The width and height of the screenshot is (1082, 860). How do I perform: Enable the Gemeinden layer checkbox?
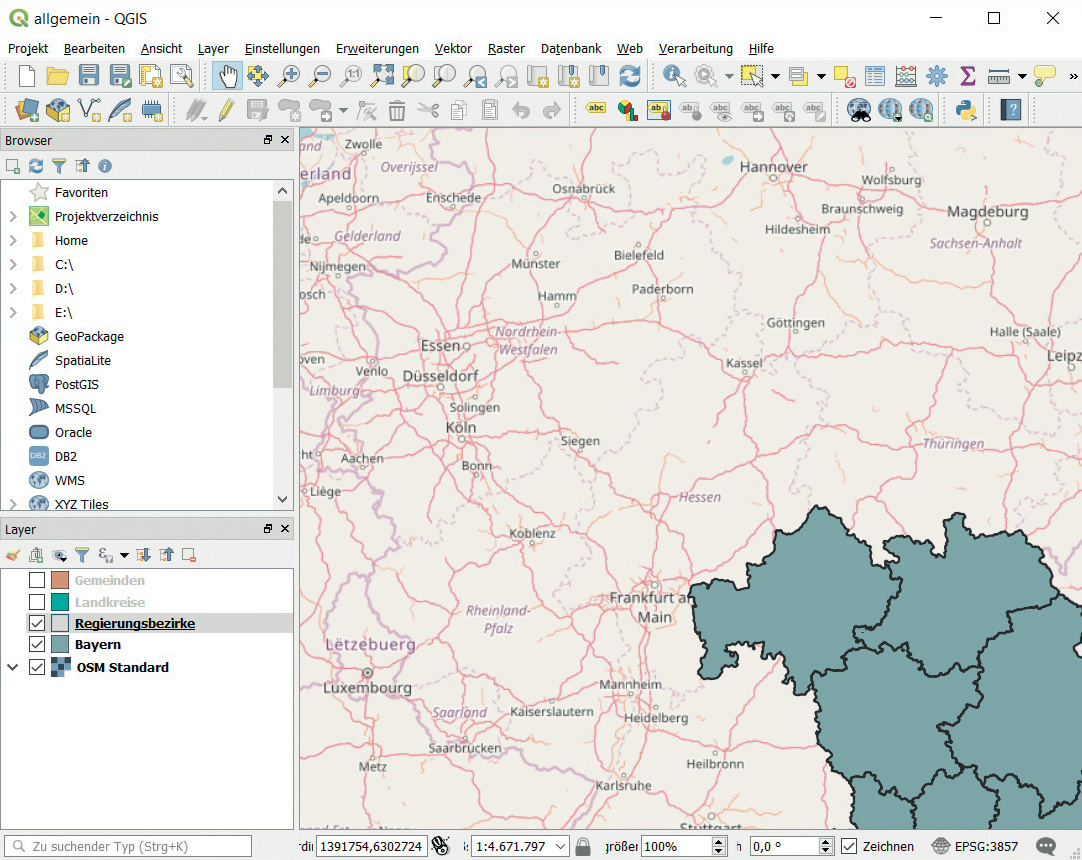click(x=37, y=581)
